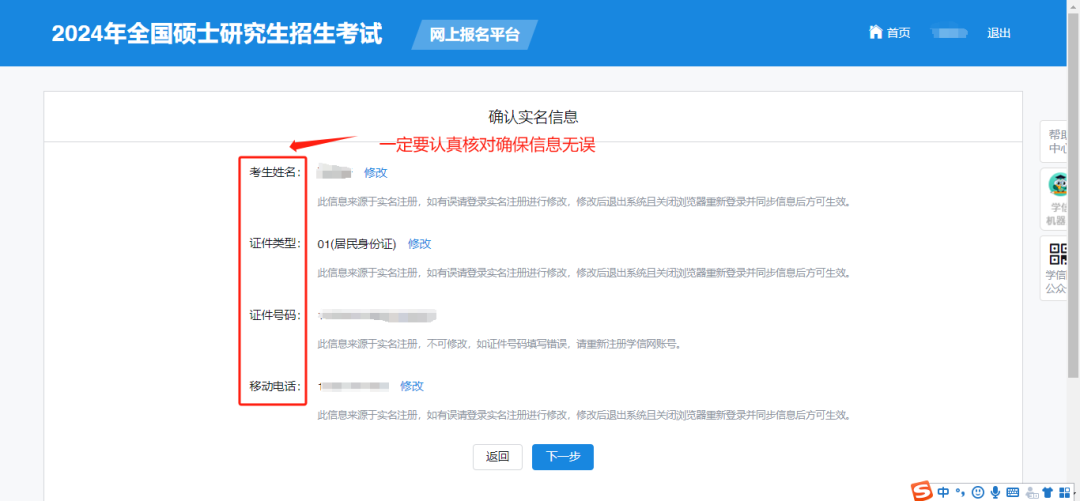Open Sogou emoji smiley face panel
This screenshot has height=501, width=1080.
pos(978,492)
